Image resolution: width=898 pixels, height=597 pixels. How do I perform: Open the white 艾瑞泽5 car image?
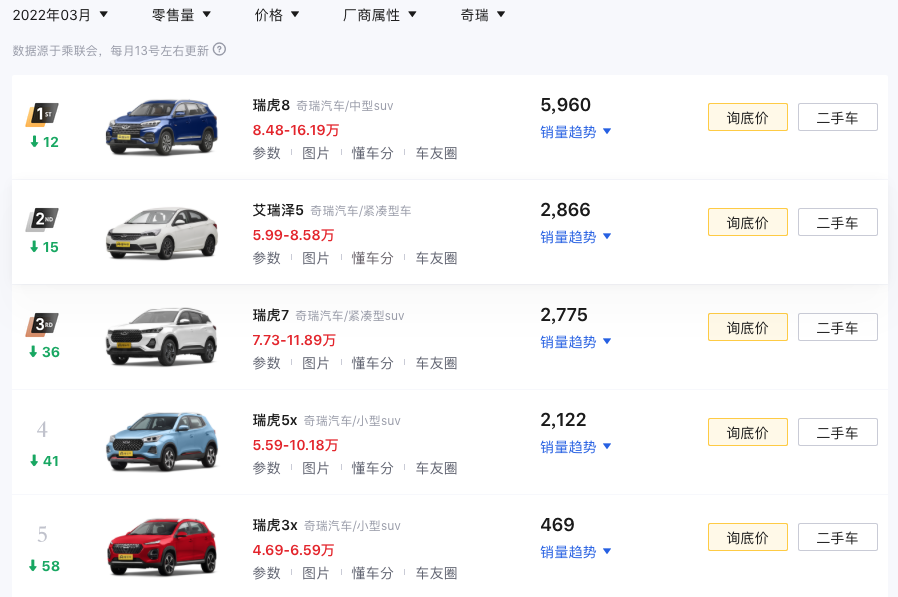(x=162, y=232)
